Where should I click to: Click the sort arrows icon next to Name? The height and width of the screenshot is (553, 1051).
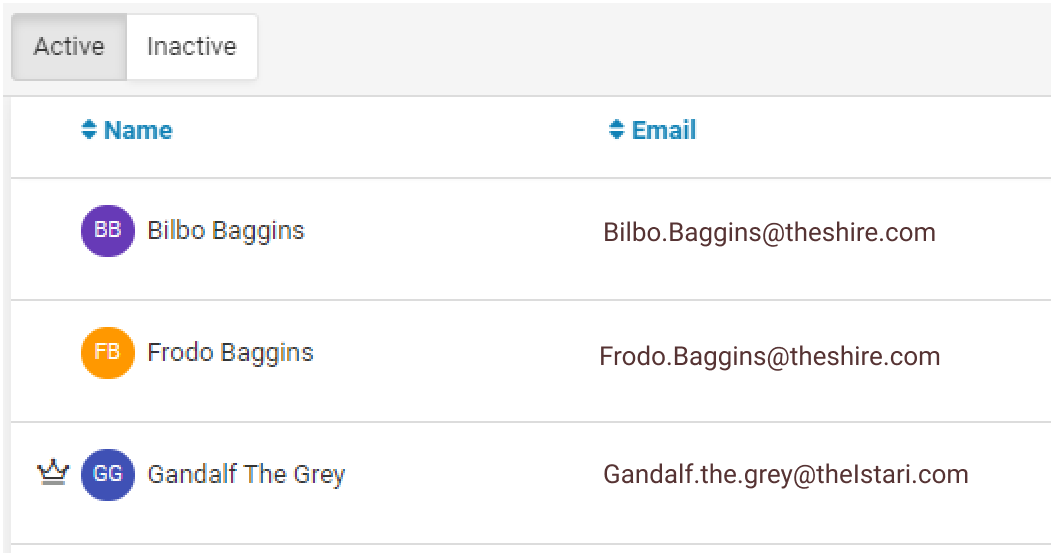pyautogui.click(x=89, y=129)
